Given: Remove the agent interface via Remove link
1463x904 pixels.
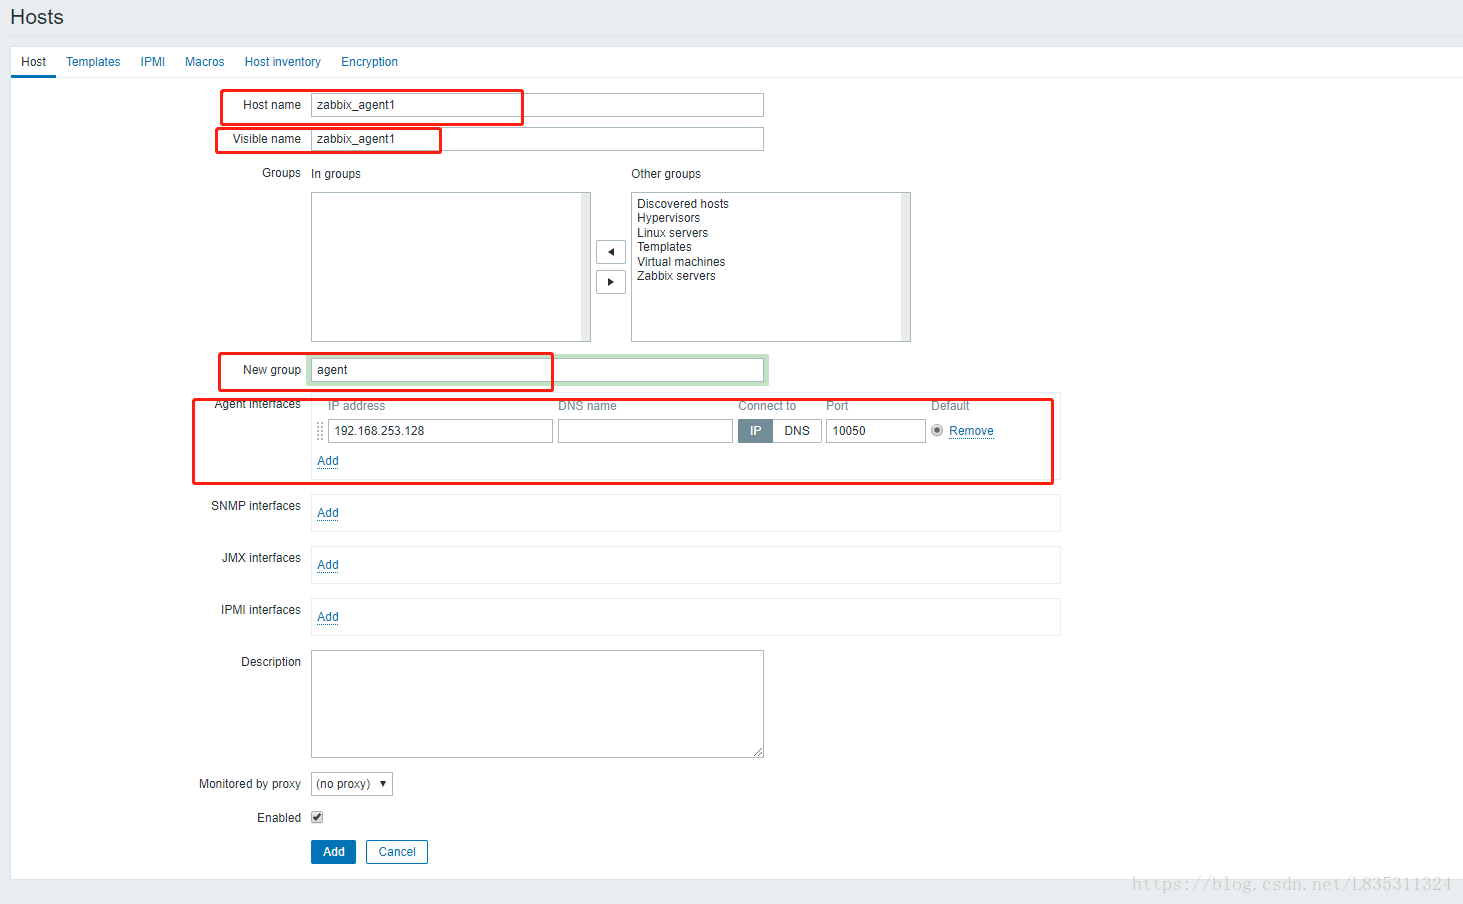Looking at the screenshot, I should click(971, 431).
